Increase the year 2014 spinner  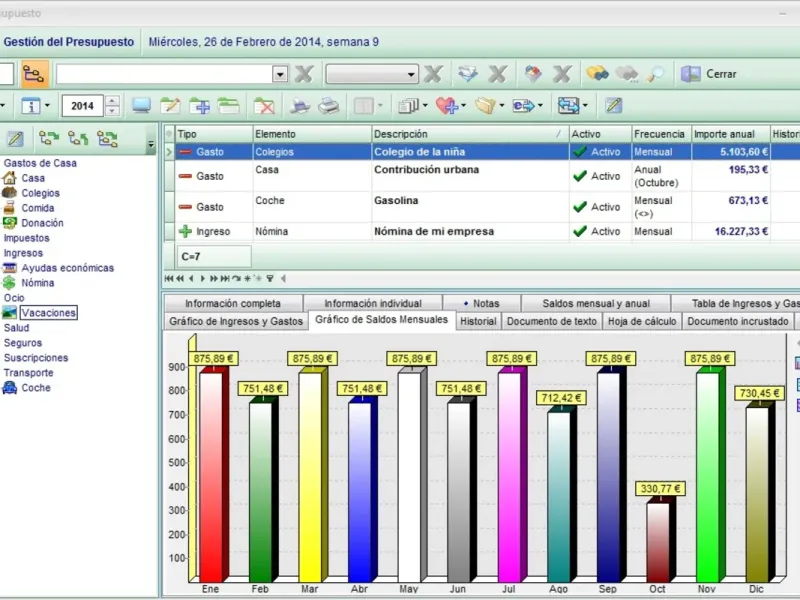tap(113, 101)
